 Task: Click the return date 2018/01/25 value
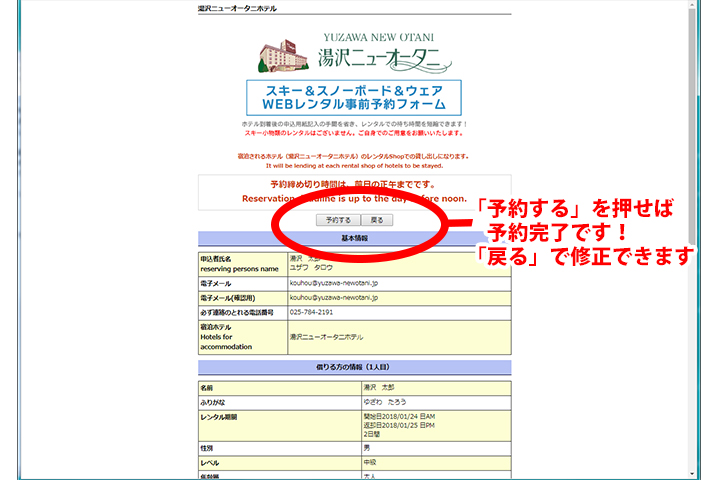point(399,425)
